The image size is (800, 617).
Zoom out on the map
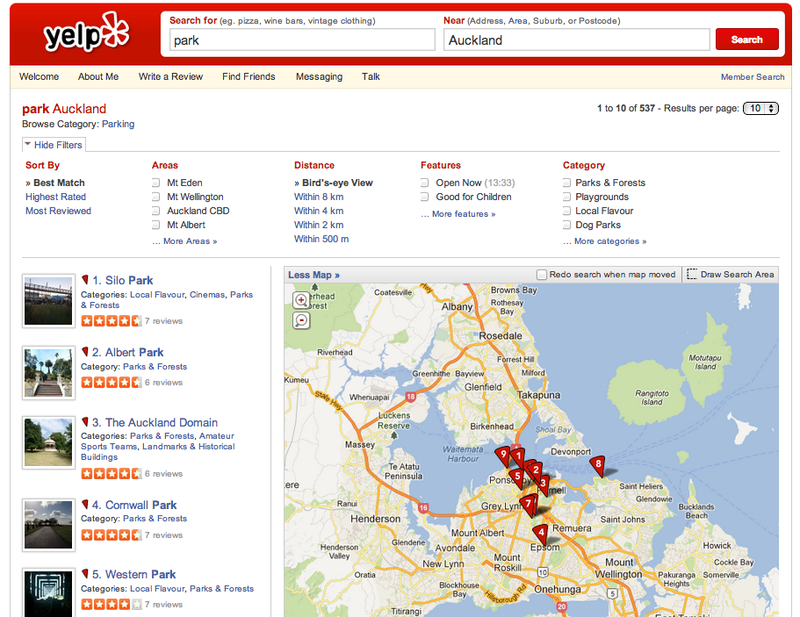(x=301, y=320)
